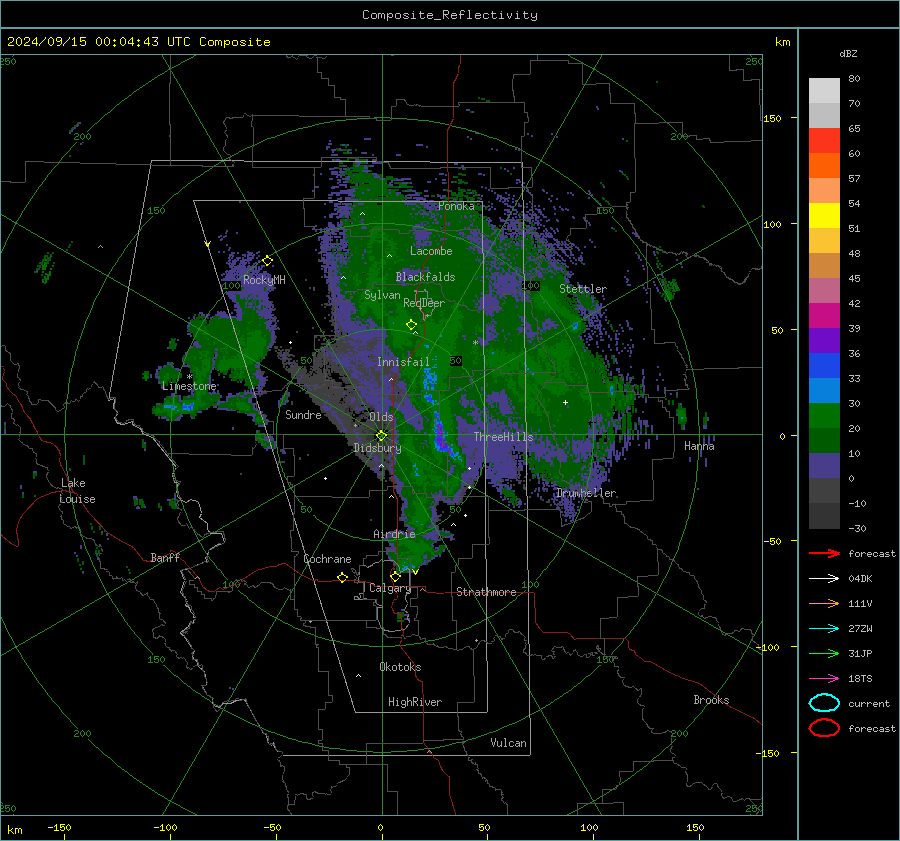Click the yellow diamond marker at Didsbury
The width and height of the screenshot is (900, 841).
click(x=382, y=436)
